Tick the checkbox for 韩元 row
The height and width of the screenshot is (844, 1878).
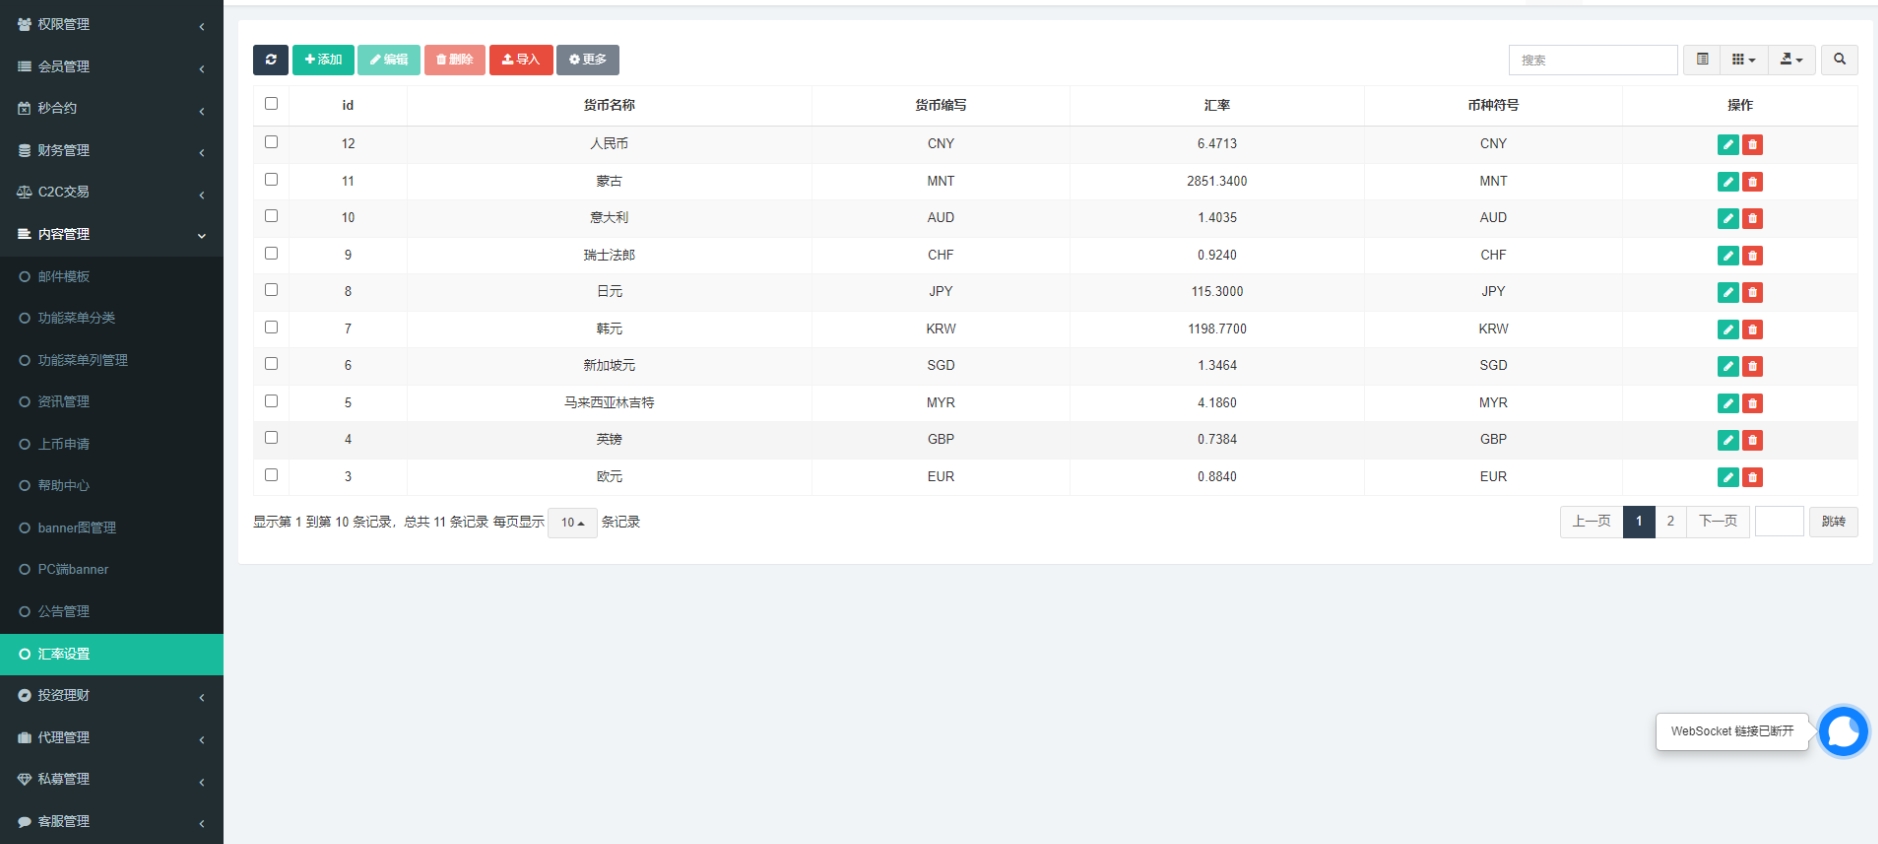pyautogui.click(x=271, y=328)
